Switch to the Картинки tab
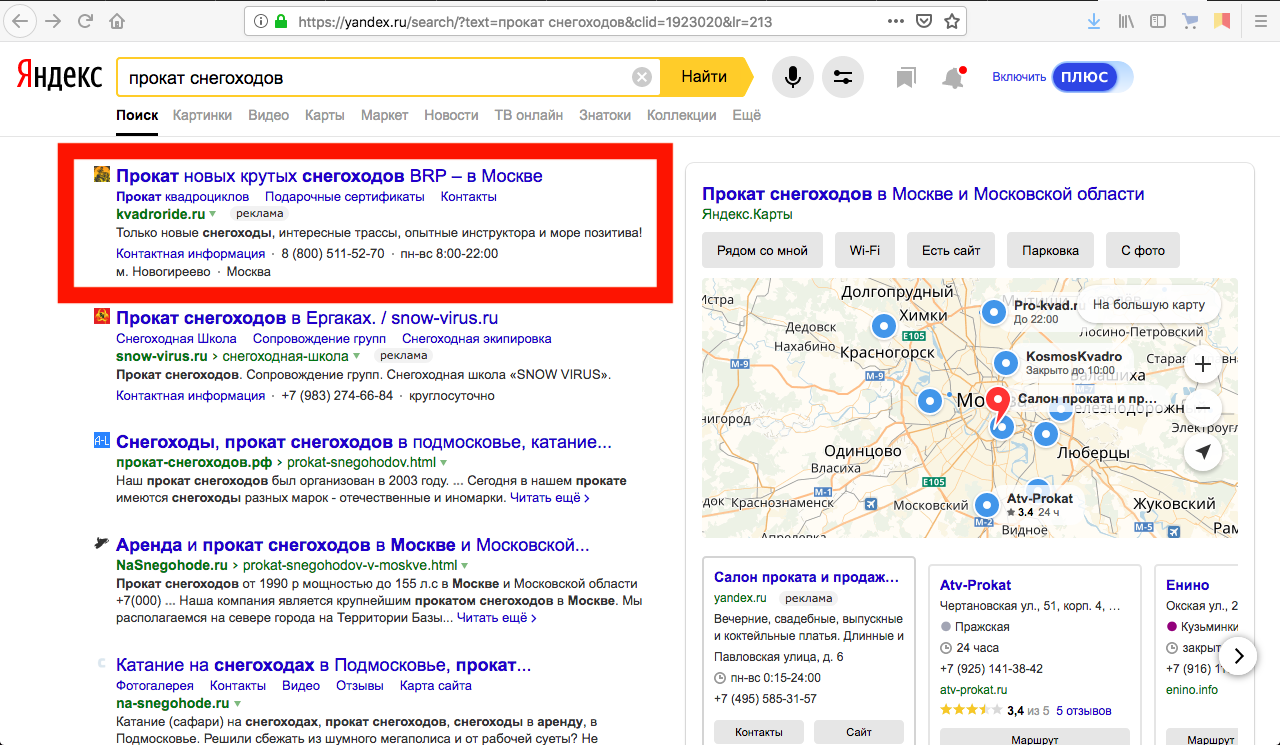 (x=202, y=115)
